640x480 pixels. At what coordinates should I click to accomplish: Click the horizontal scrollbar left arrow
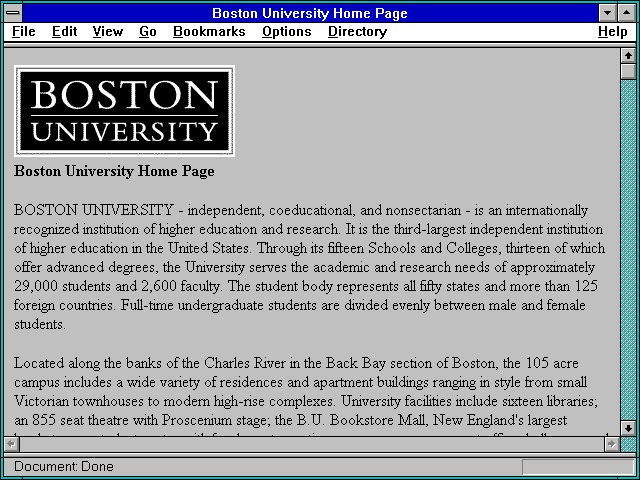coord(11,444)
